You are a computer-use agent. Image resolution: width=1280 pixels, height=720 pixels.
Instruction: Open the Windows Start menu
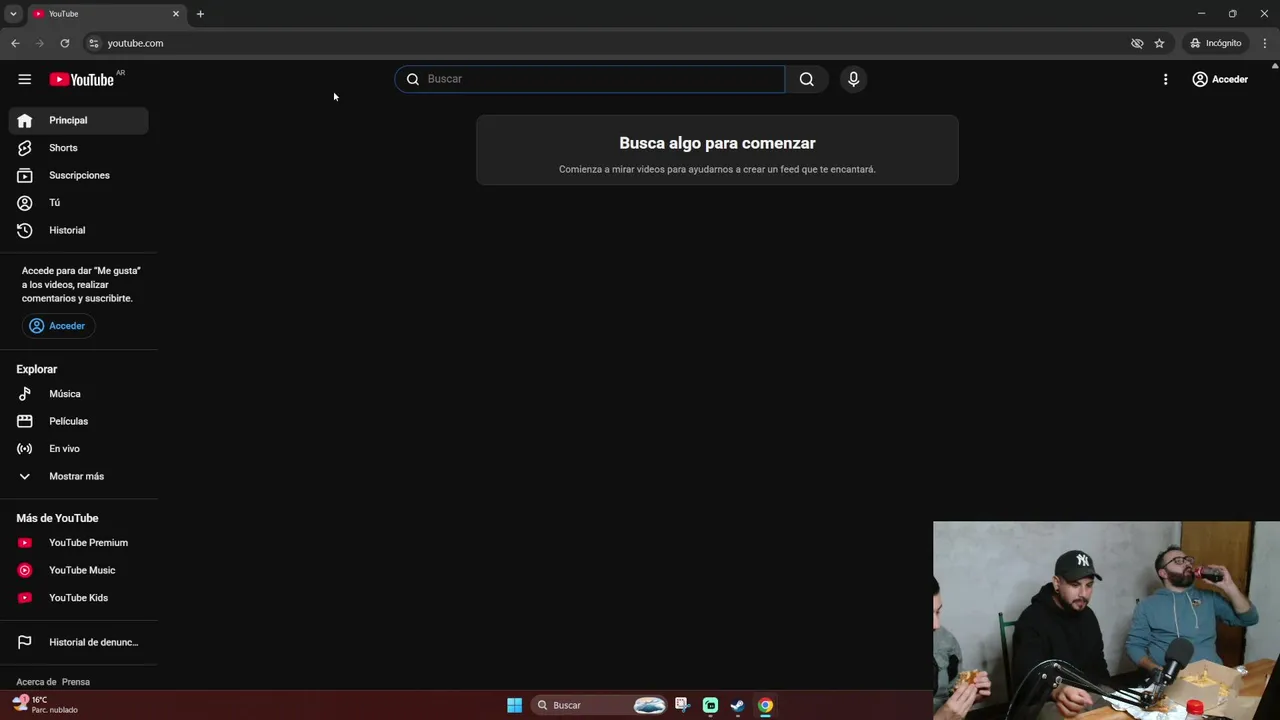514,705
